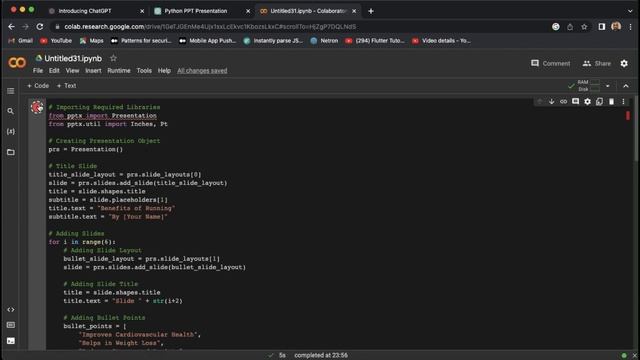Open the tab search dropdown arrow

click(630, 11)
